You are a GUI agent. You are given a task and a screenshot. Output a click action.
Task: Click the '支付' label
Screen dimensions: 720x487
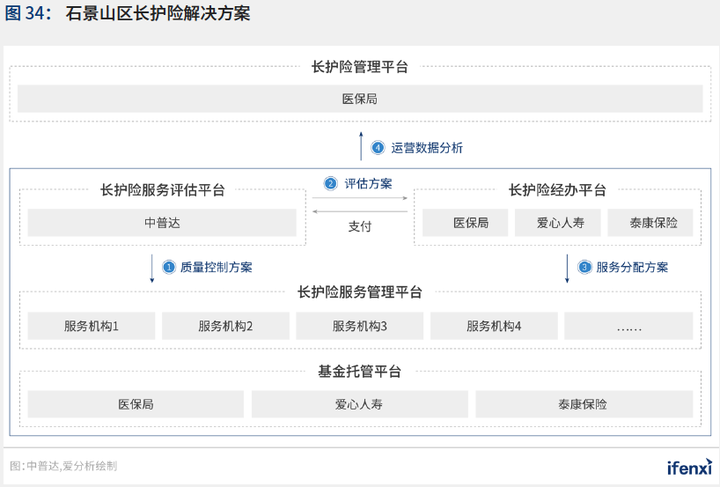(360, 226)
